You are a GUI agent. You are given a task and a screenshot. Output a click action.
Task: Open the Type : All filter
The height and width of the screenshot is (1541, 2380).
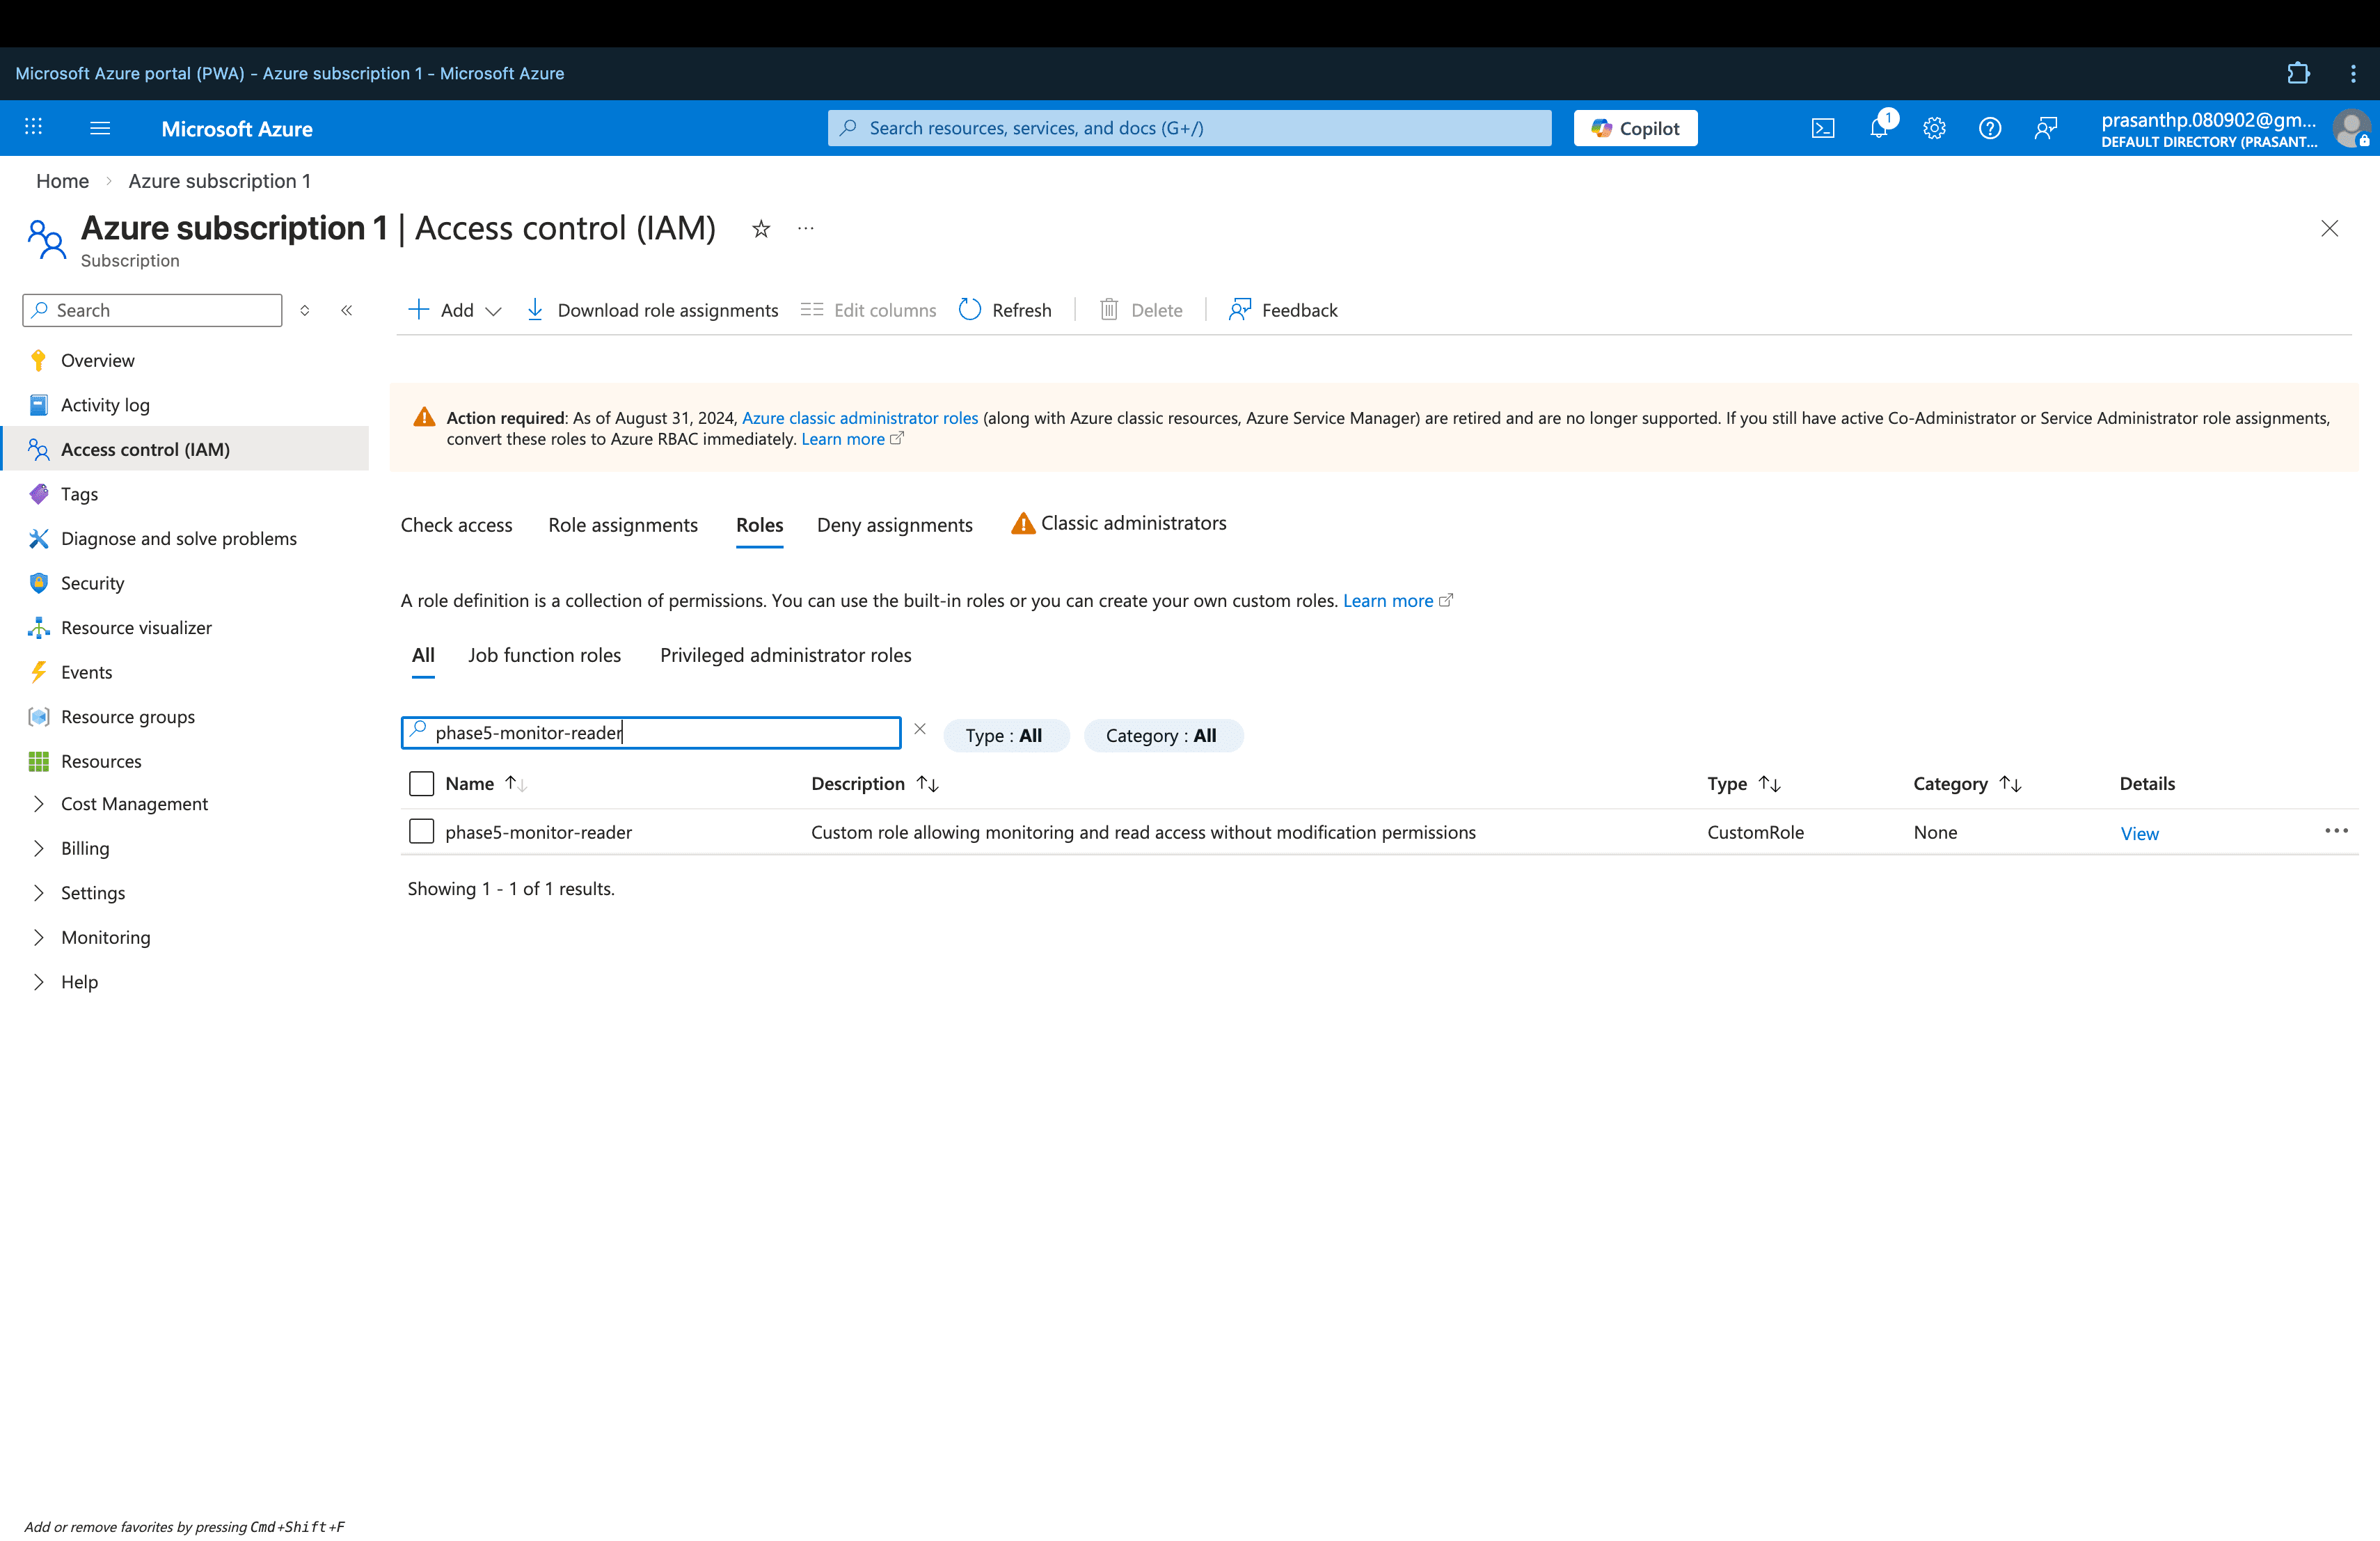tap(1004, 735)
